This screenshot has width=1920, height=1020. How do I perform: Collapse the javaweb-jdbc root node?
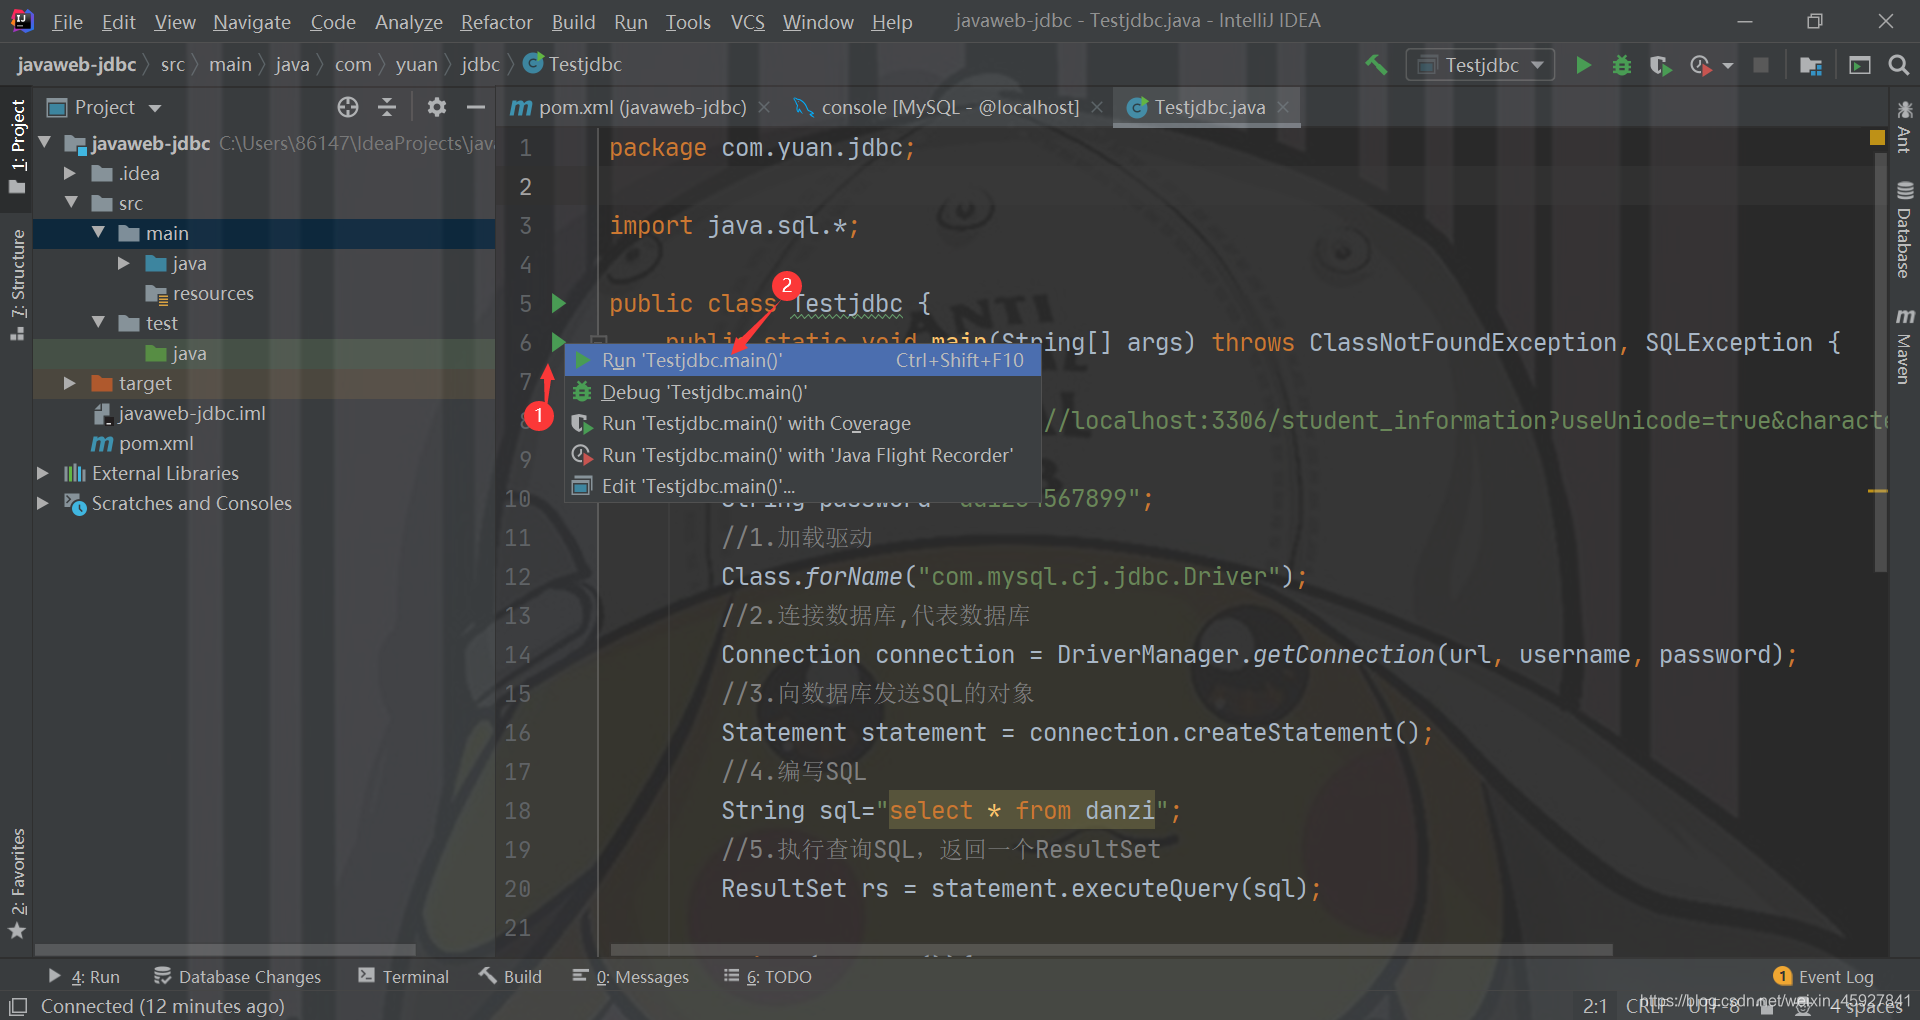click(x=45, y=143)
